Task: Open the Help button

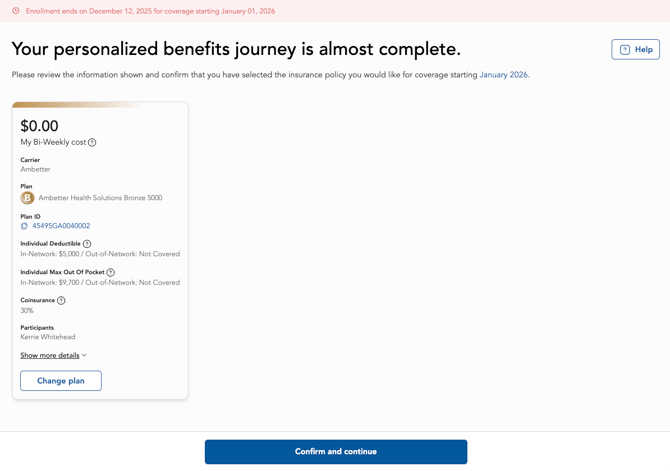Action: point(635,50)
